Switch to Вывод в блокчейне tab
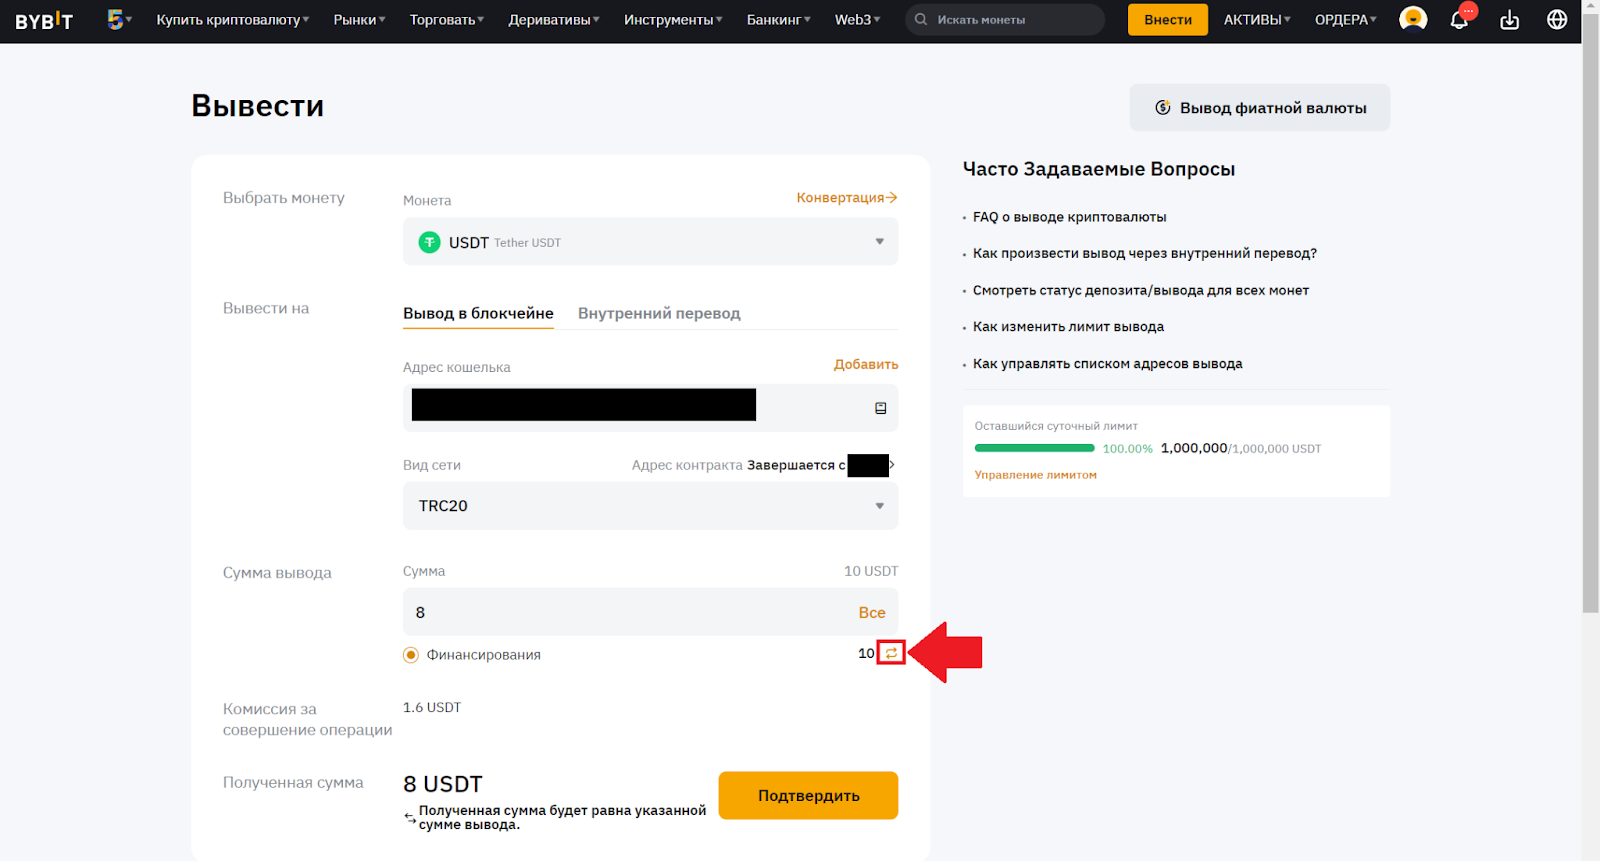 [478, 313]
